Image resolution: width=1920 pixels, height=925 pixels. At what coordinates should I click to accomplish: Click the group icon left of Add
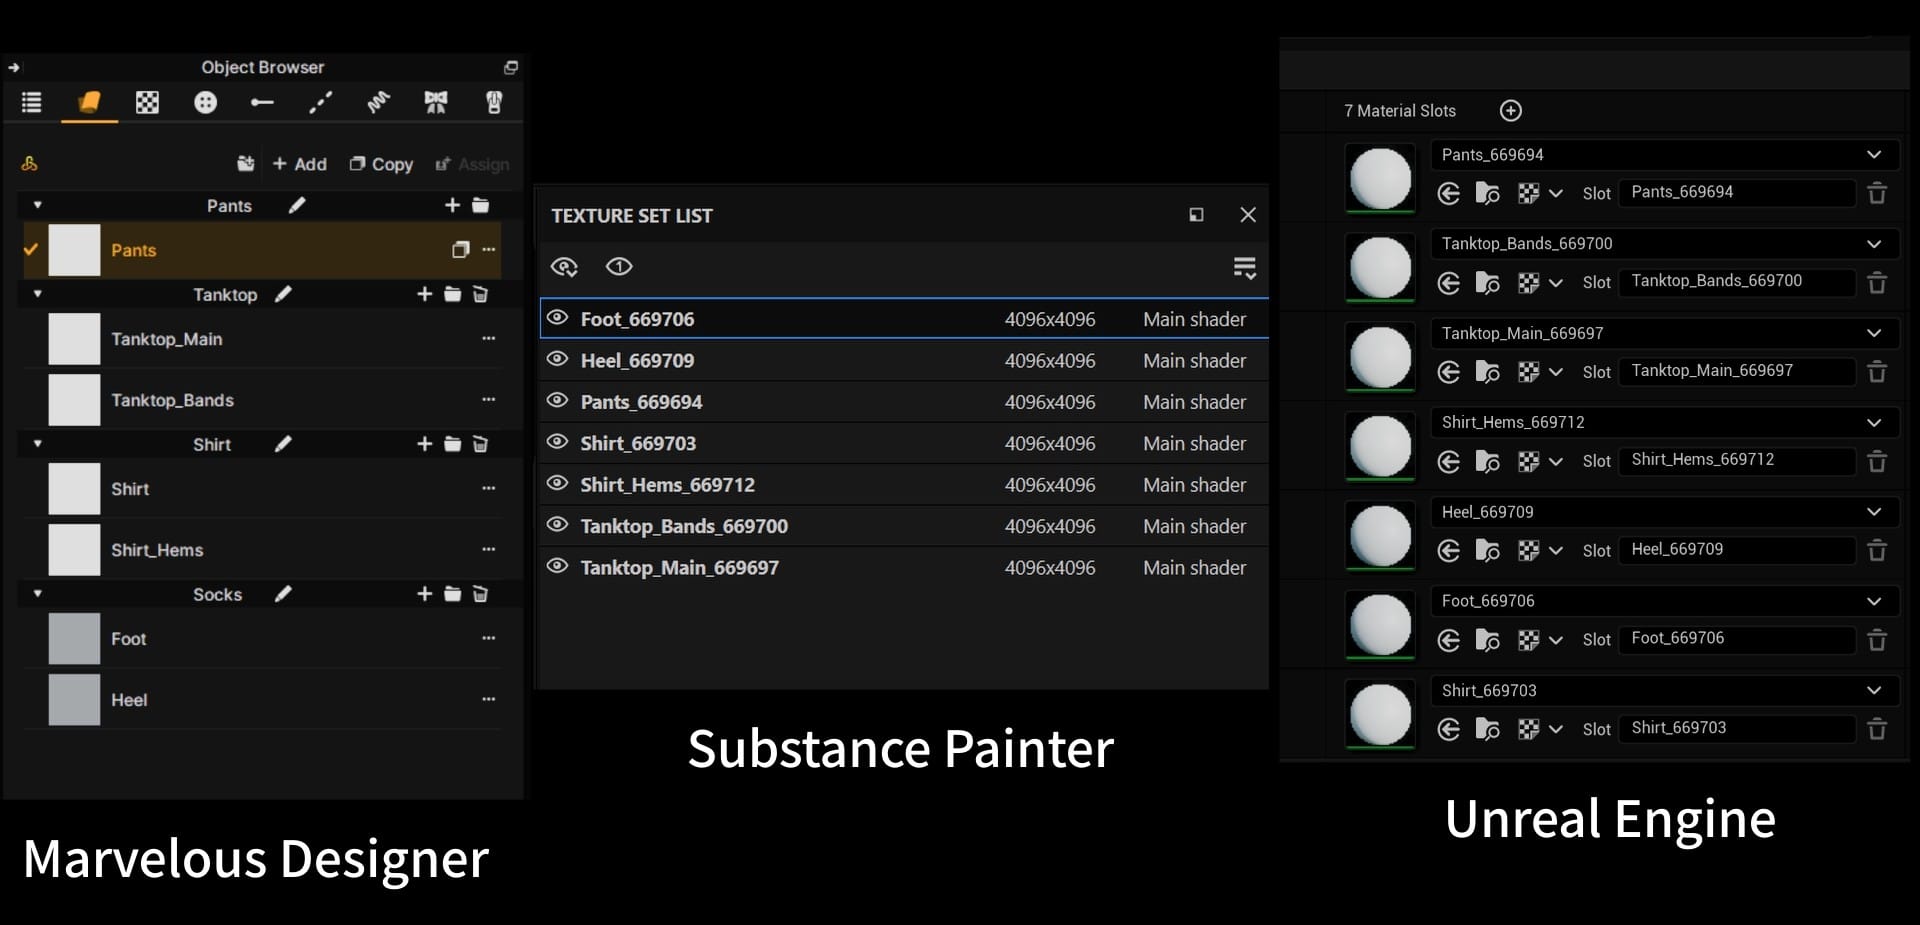tap(246, 164)
